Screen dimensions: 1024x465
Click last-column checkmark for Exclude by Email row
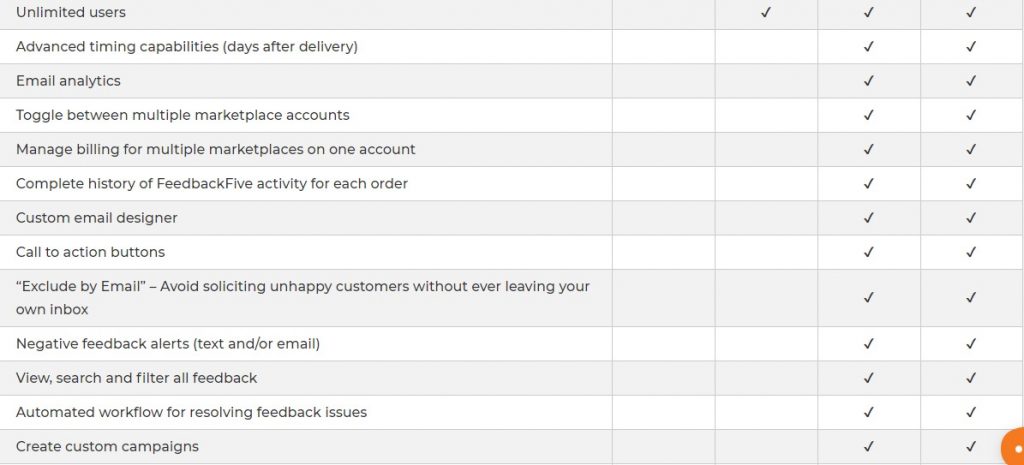tap(971, 298)
